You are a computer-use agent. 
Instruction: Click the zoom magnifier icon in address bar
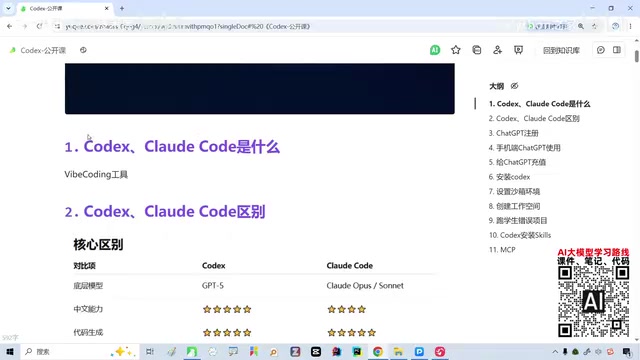(581, 26)
